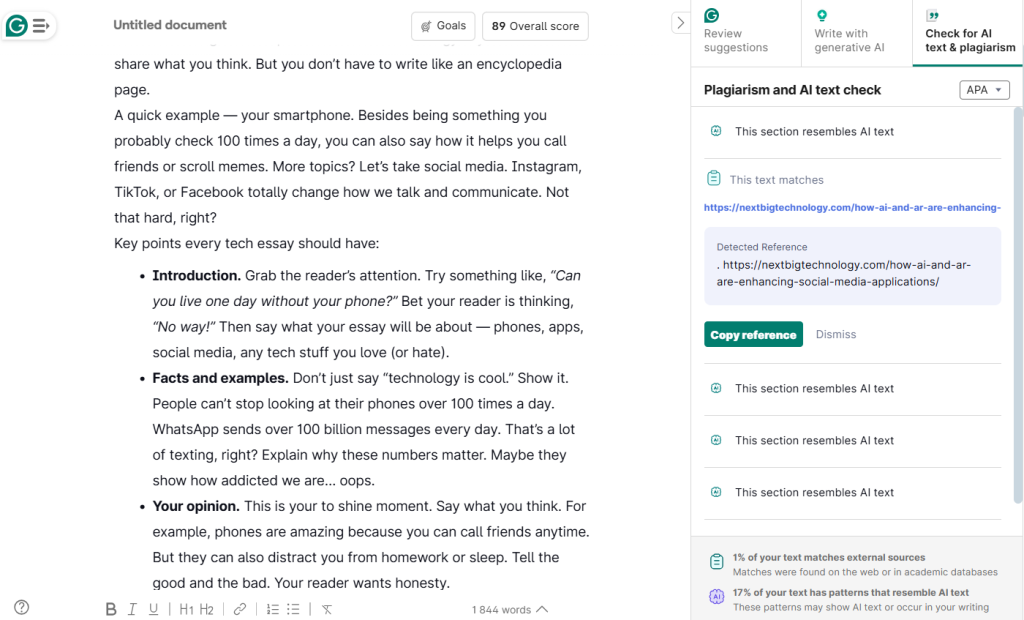The height and width of the screenshot is (620, 1024).
Task: Toggle italic formatting
Action: 133,608
